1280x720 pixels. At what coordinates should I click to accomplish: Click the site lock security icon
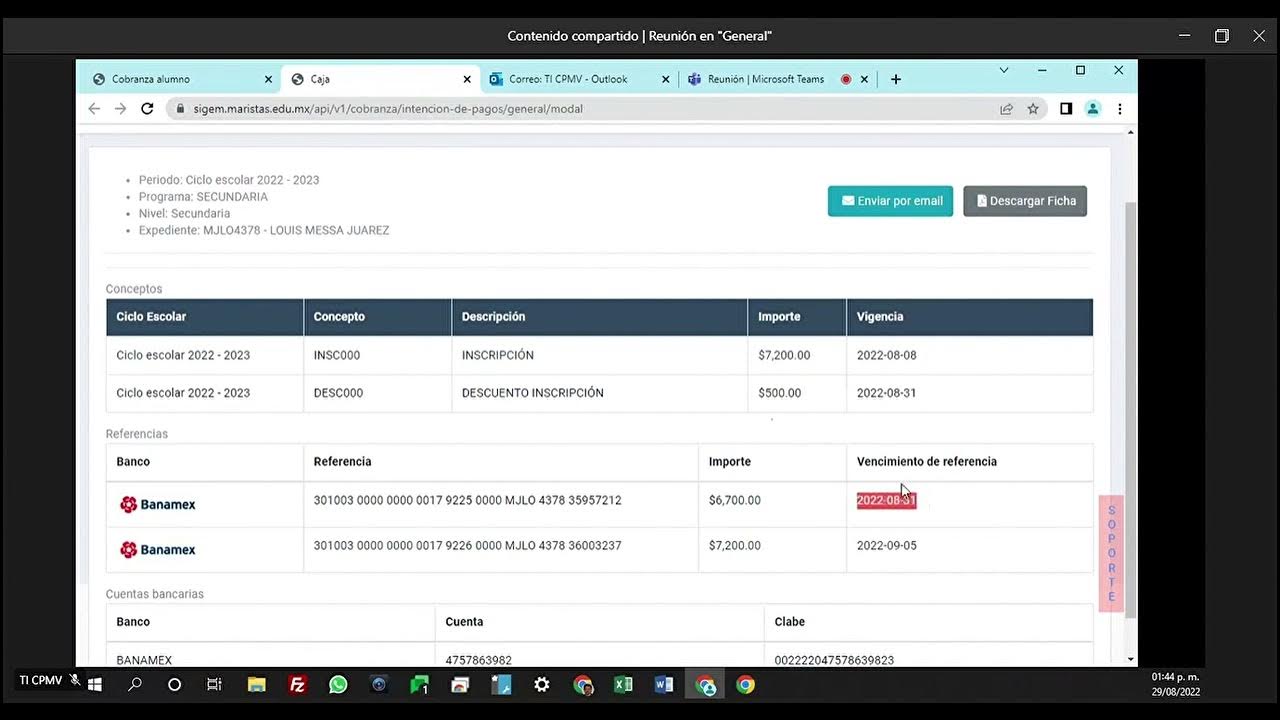click(181, 108)
